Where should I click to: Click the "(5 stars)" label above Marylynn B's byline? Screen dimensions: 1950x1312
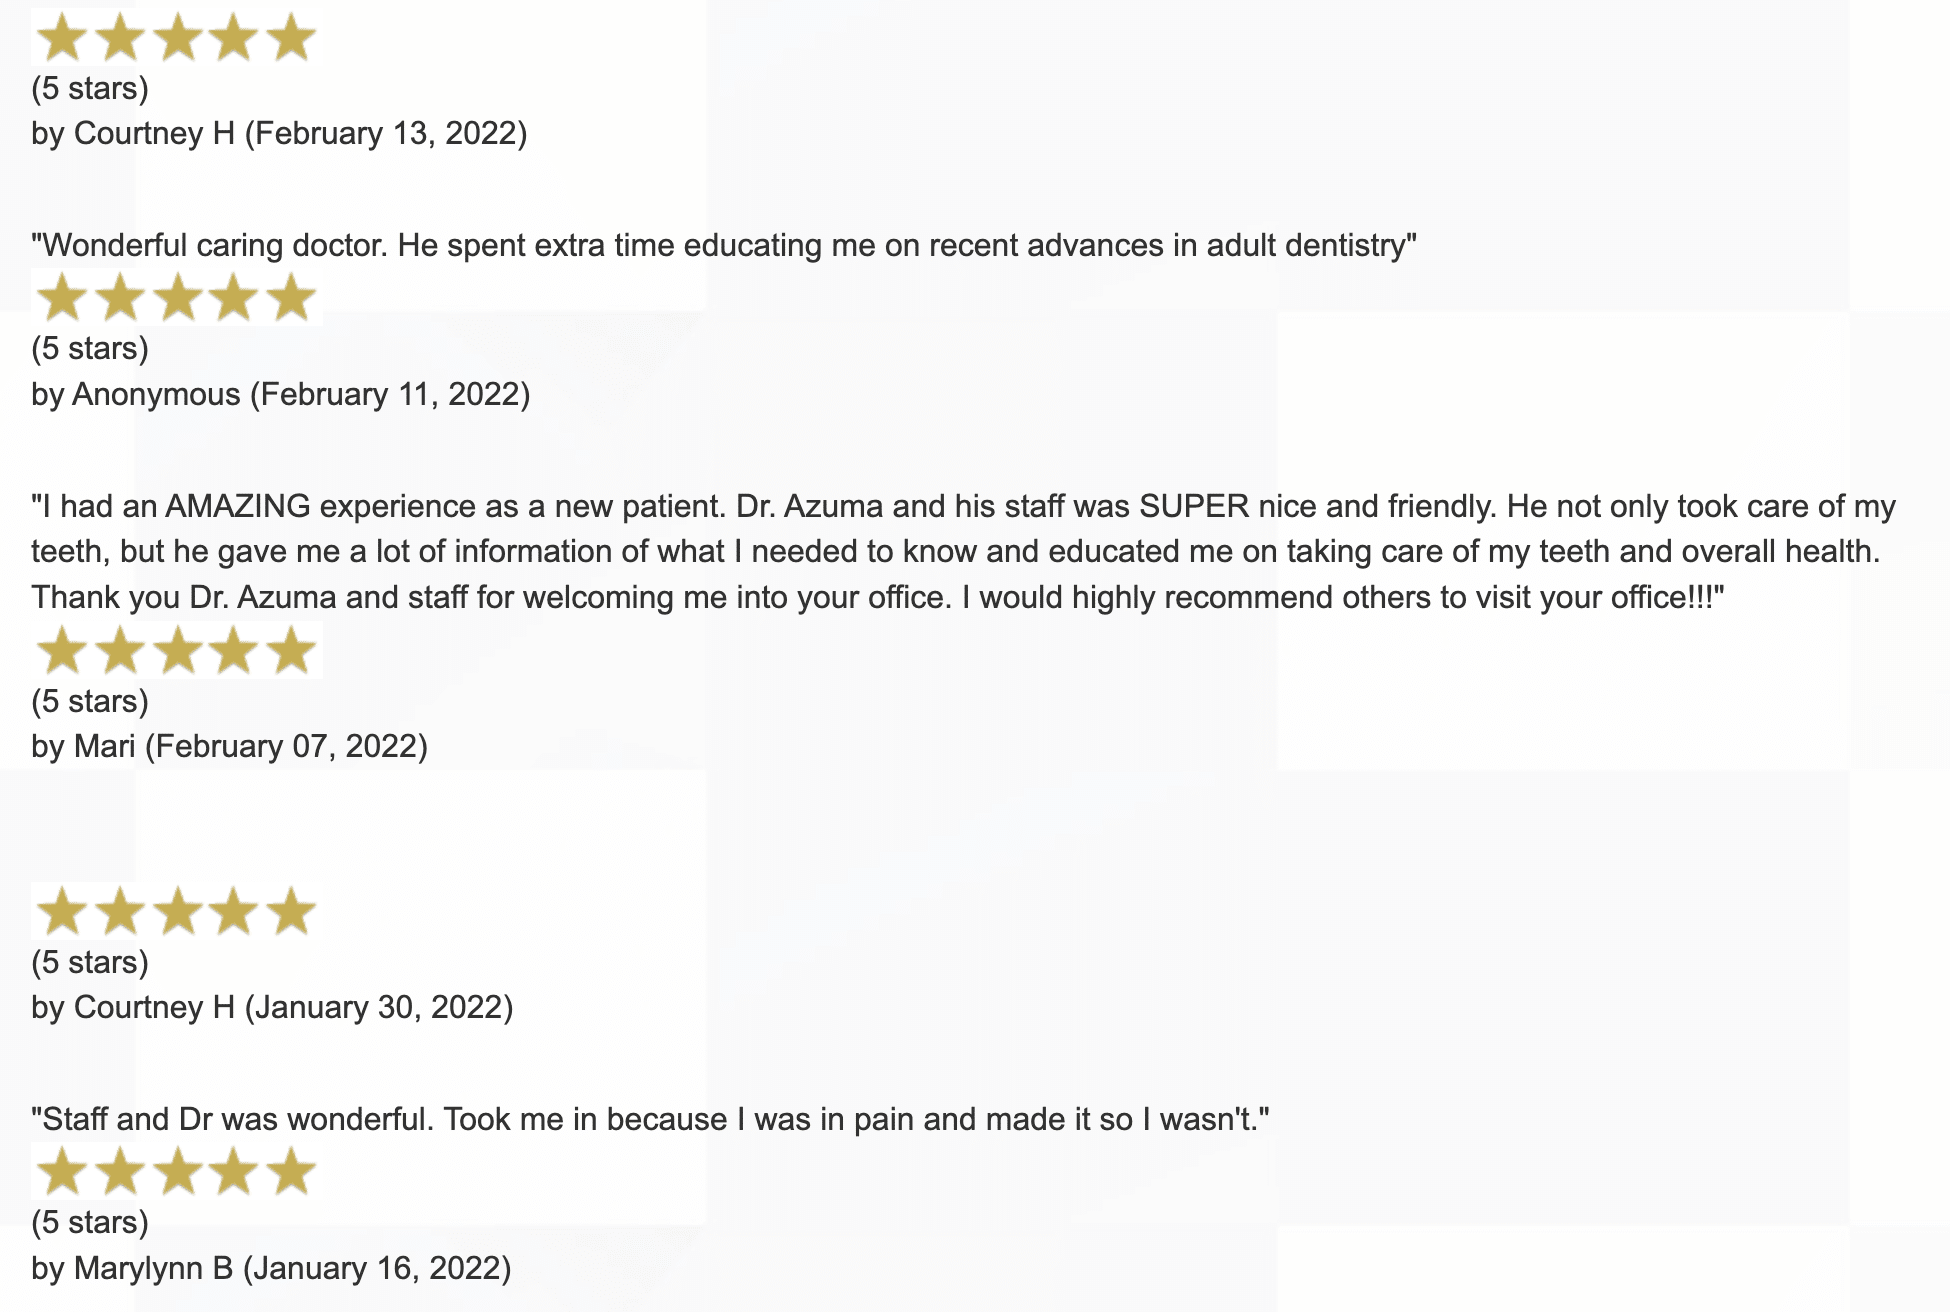pos(90,1222)
